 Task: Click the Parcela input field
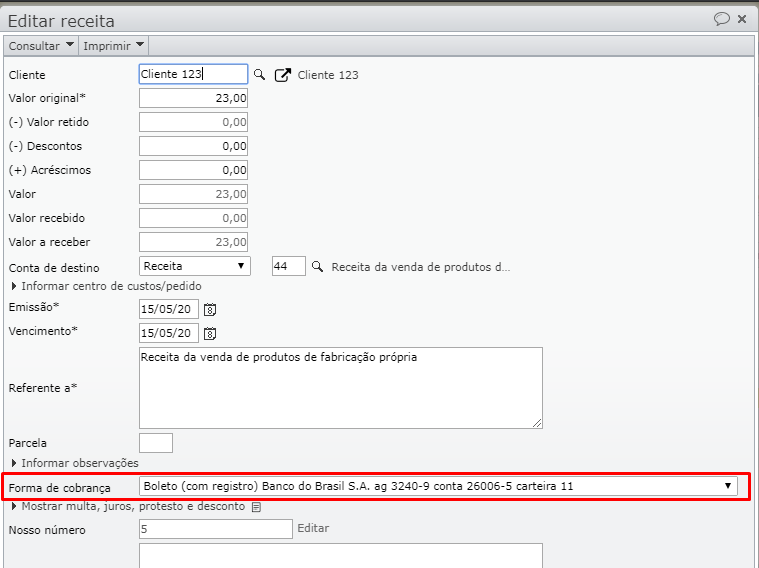pos(156,443)
